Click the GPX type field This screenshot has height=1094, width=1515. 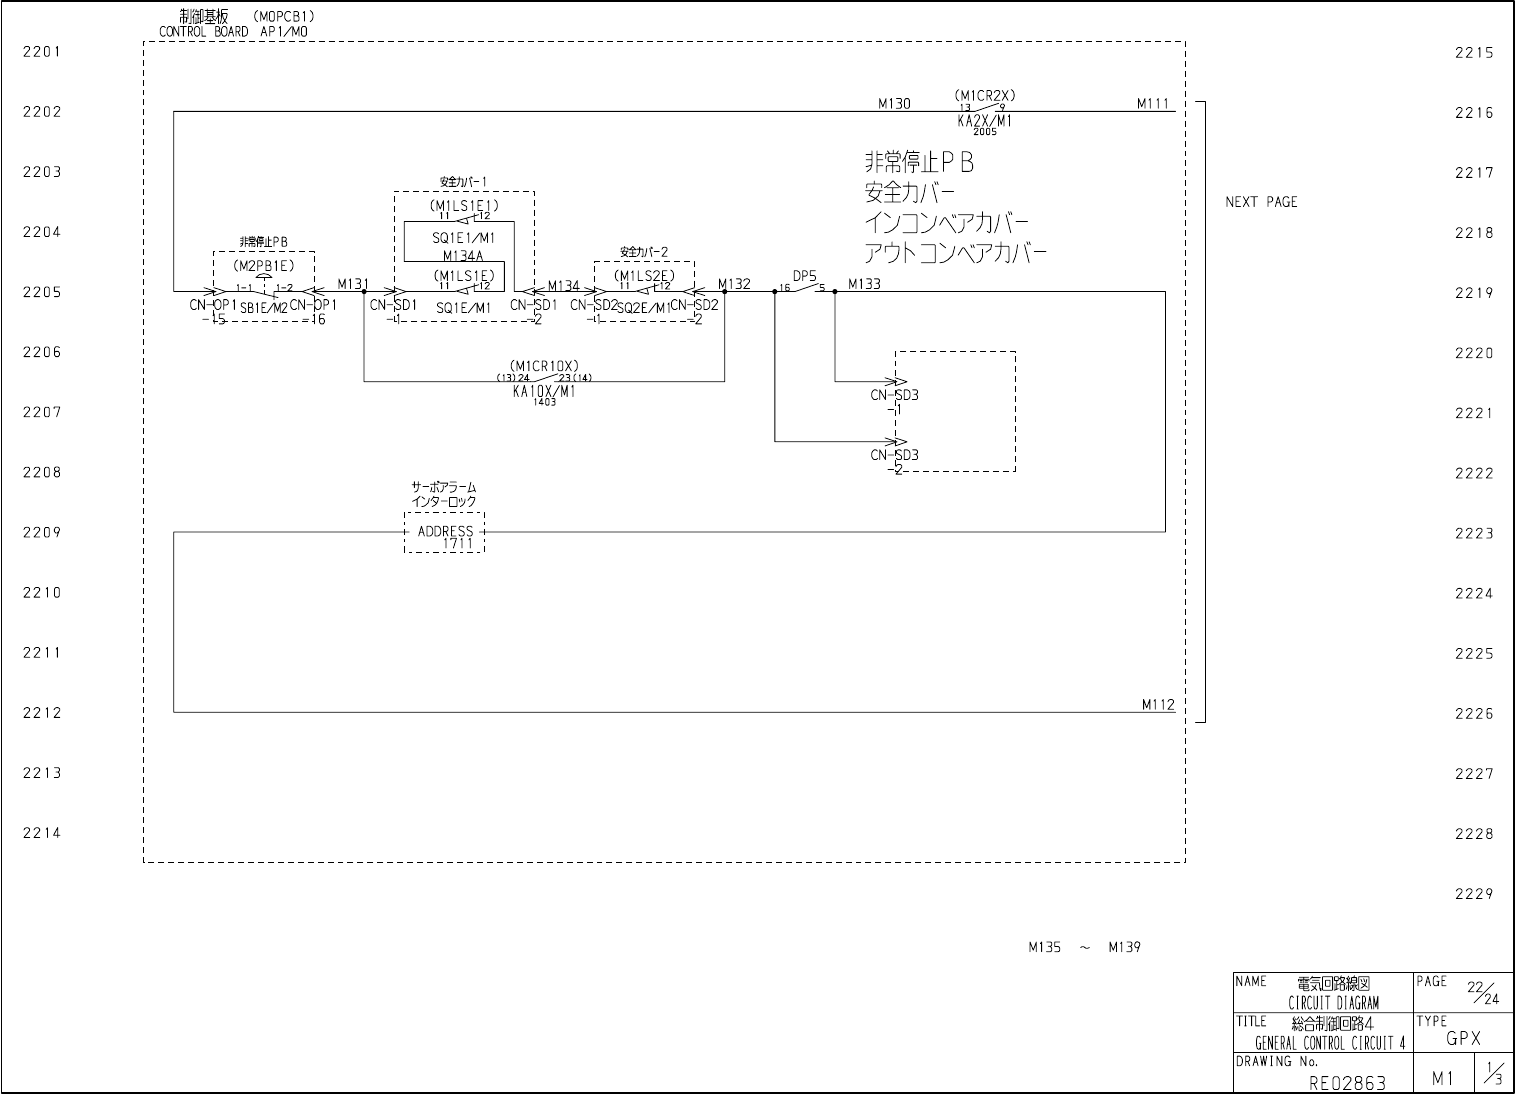click(1462, 1039)
